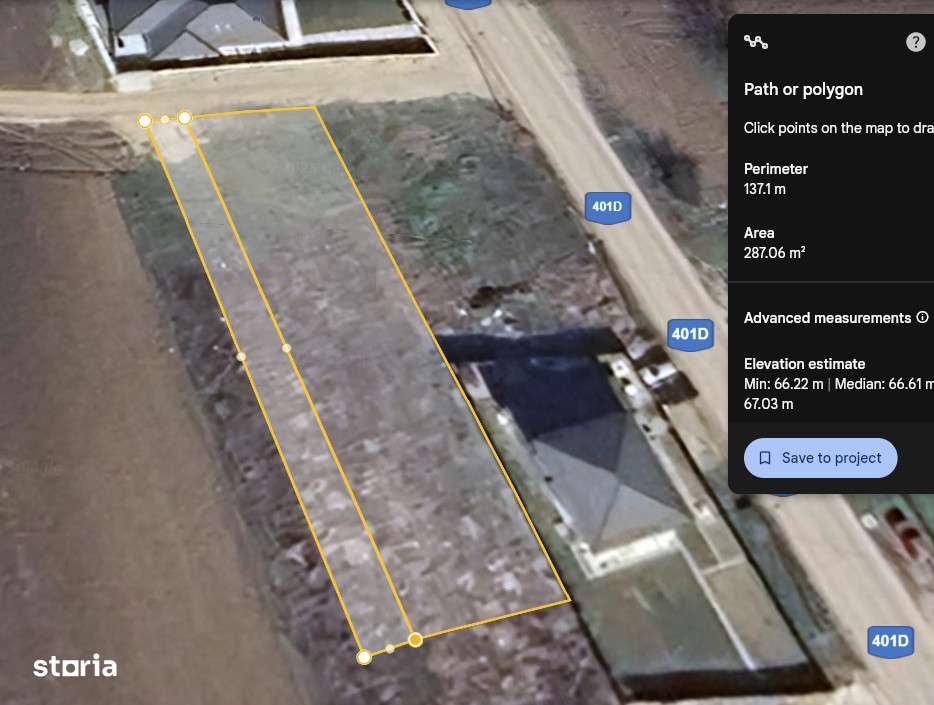This screenshot has height=705, width=934.
Task: Click midpoint handle between the two road-side vertices
Action: [x=164, y=120]
